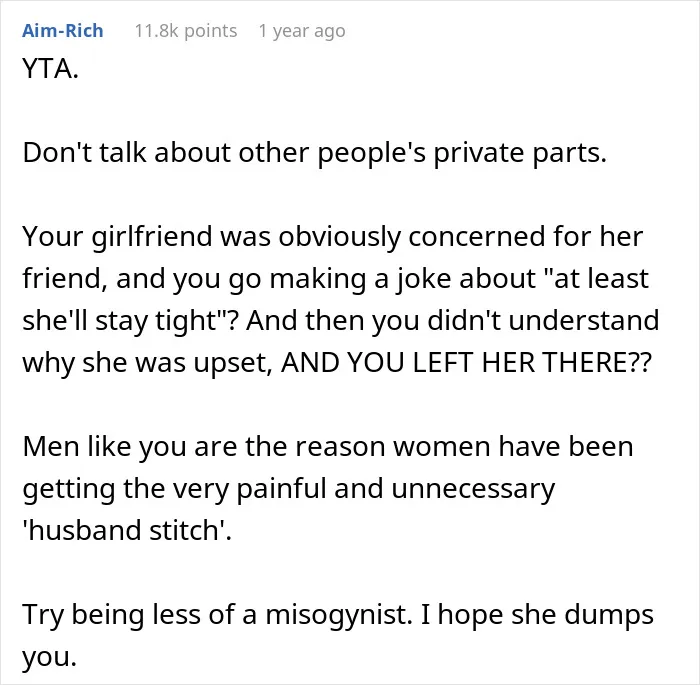Click the word unnecessary in comment
The image size is (700, 685).
click(473, 489)
